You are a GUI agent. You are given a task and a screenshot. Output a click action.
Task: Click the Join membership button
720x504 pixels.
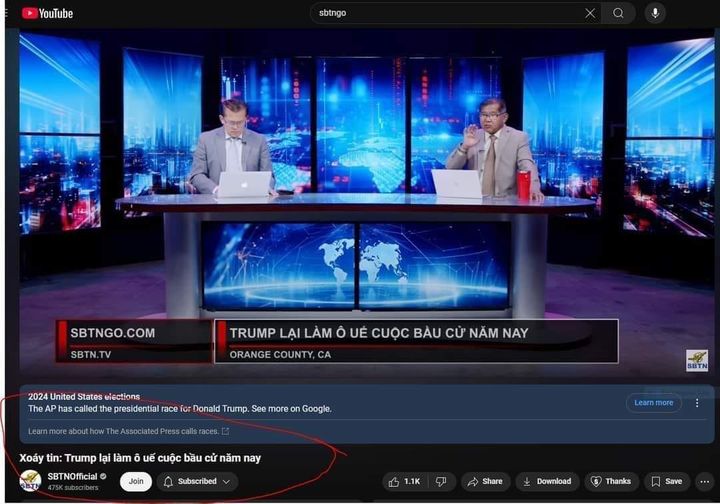click(136, 481)
